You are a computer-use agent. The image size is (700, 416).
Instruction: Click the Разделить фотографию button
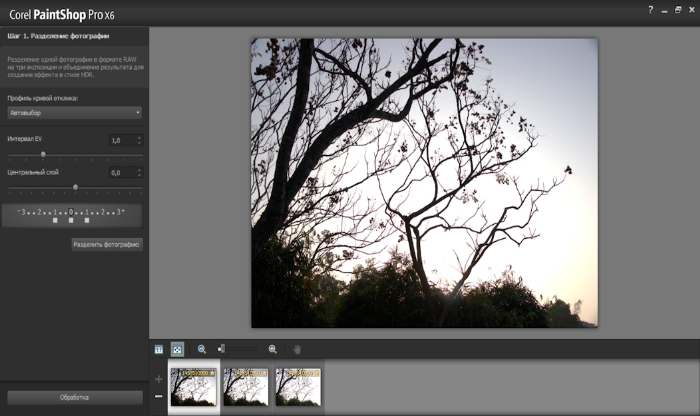[107, 244]
